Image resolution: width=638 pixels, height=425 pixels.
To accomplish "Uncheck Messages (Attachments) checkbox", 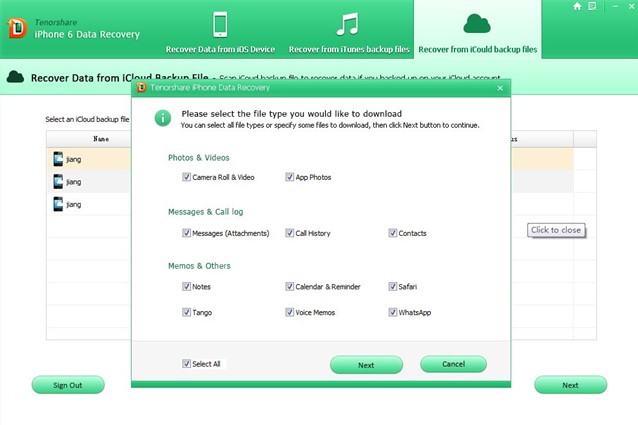I will (186, 233).
